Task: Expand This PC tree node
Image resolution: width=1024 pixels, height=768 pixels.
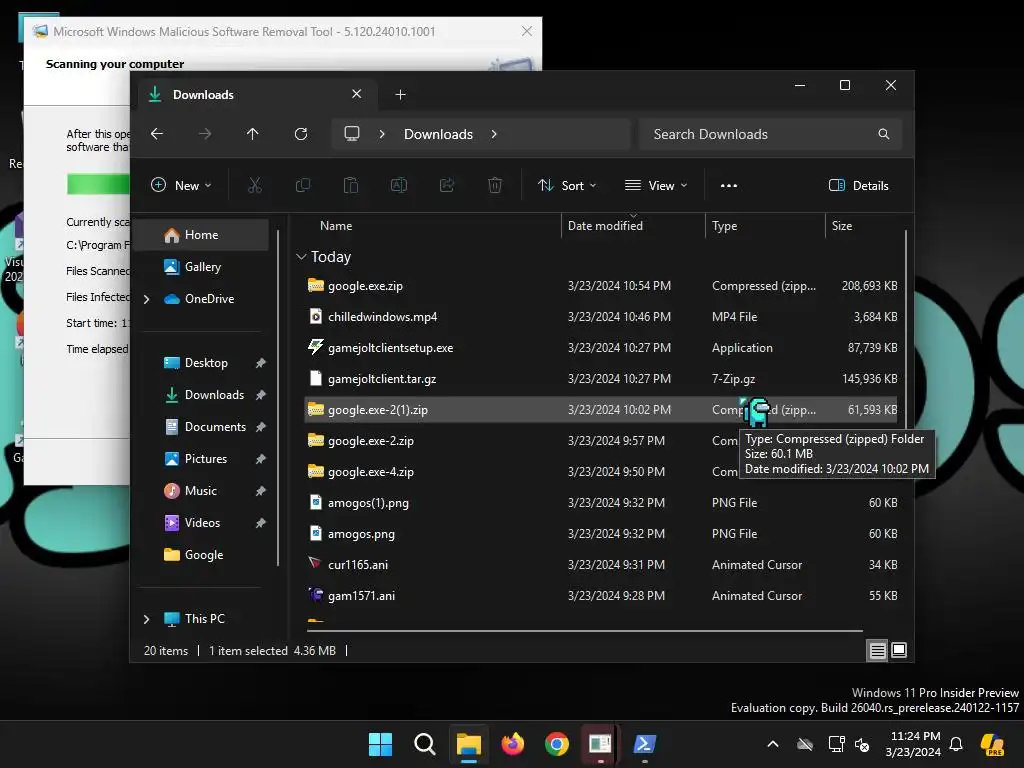Action: 146,619
